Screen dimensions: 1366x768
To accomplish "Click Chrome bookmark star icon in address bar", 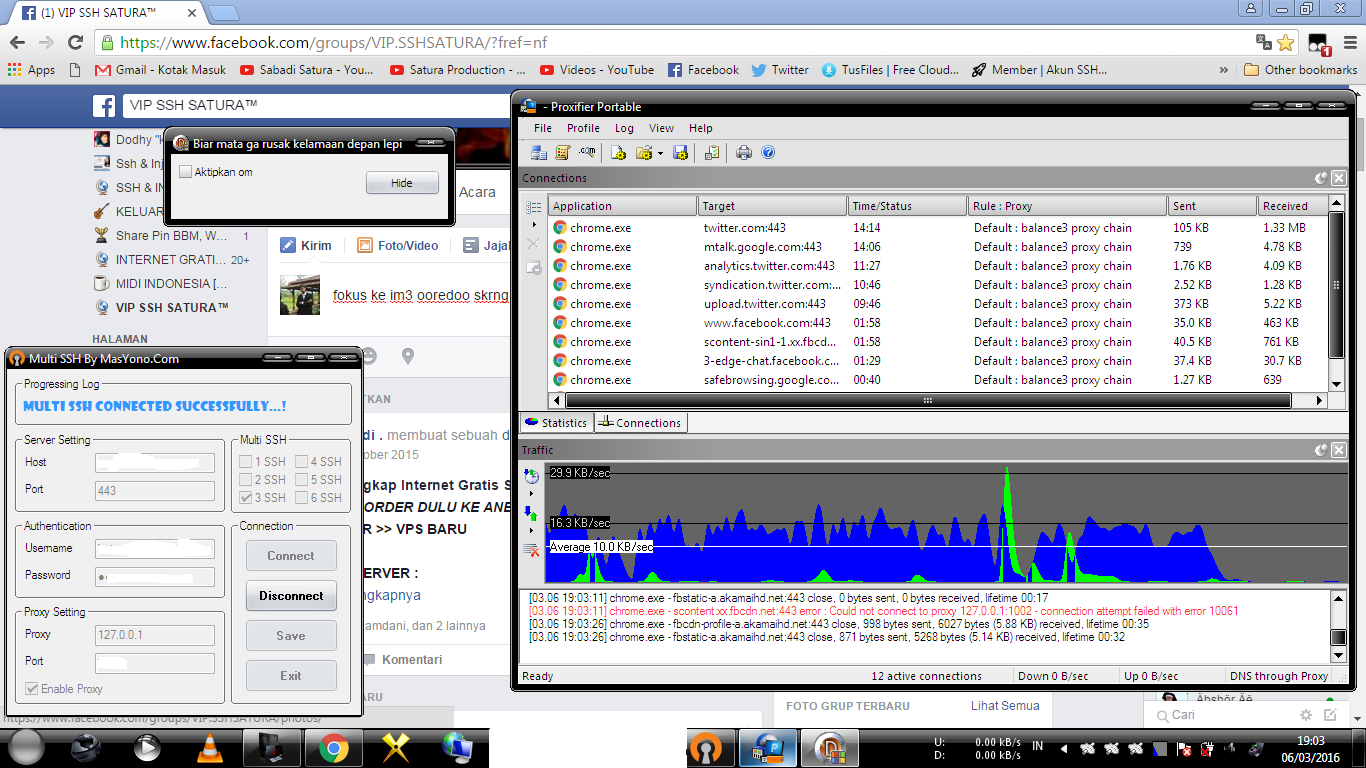I will (x=1286, y=43).
